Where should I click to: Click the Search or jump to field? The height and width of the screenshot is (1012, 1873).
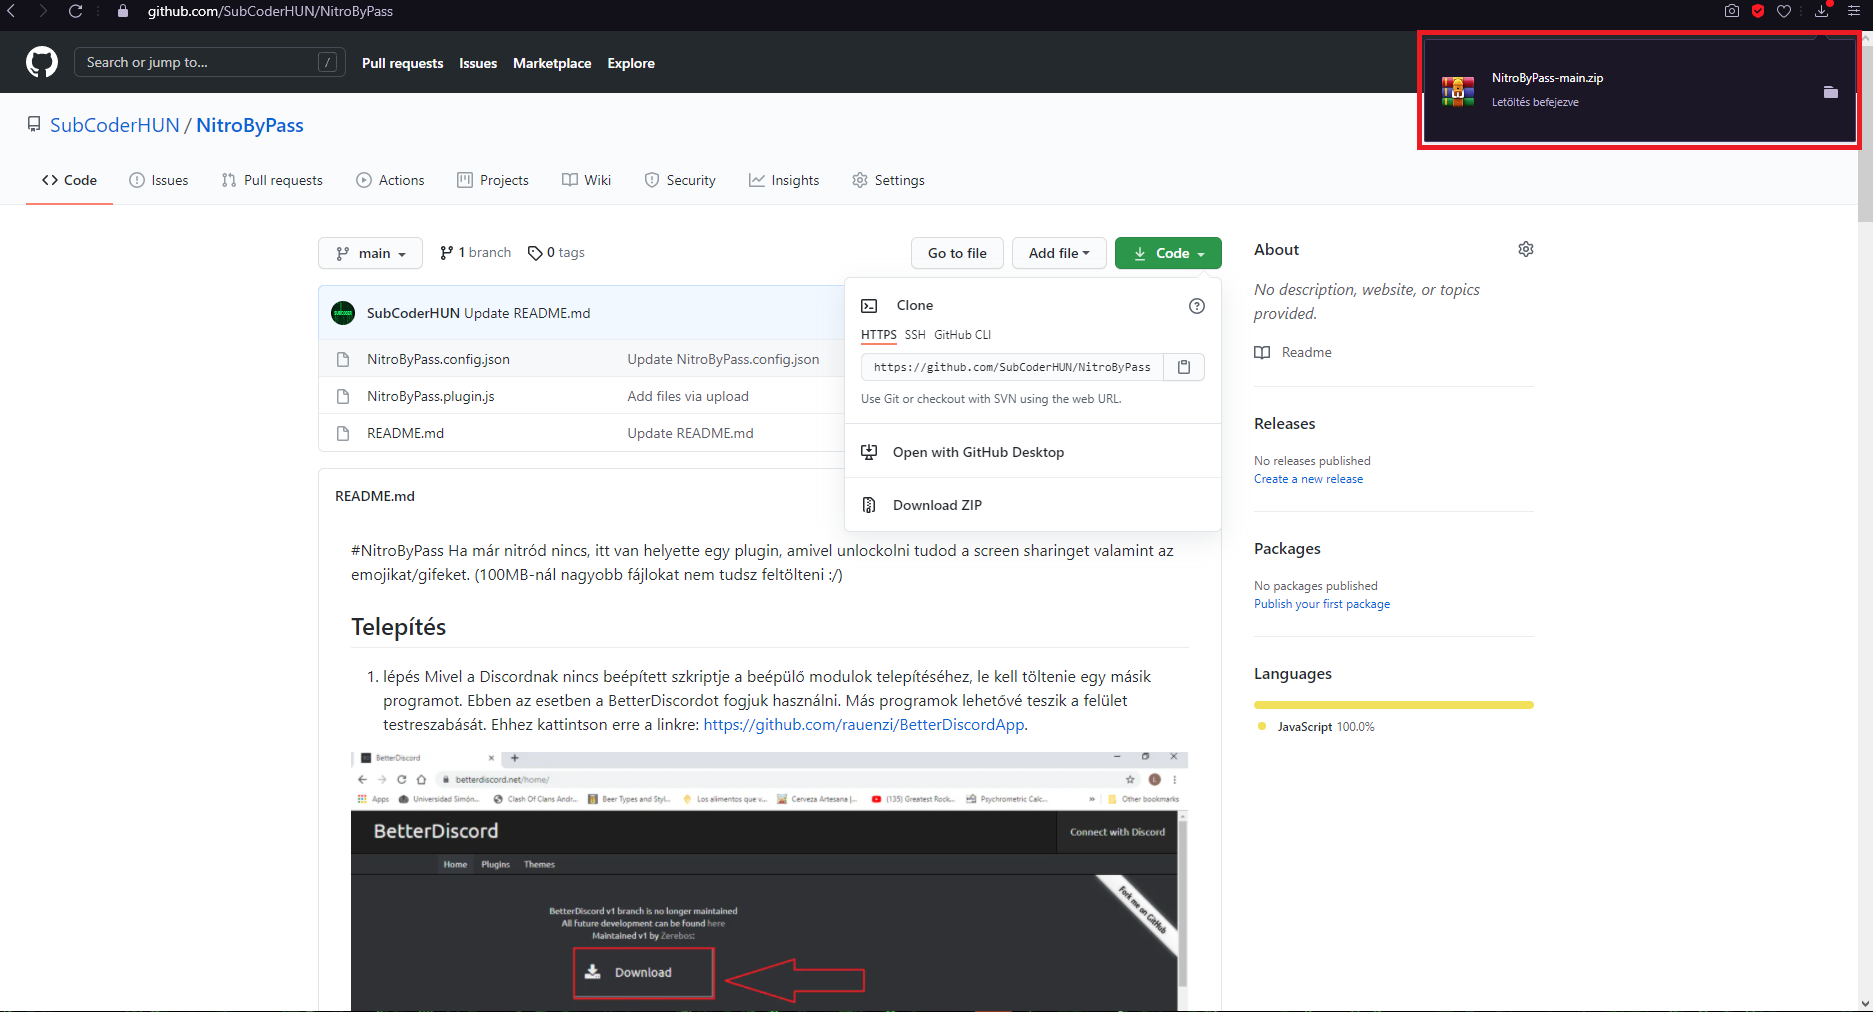point(210,62)
